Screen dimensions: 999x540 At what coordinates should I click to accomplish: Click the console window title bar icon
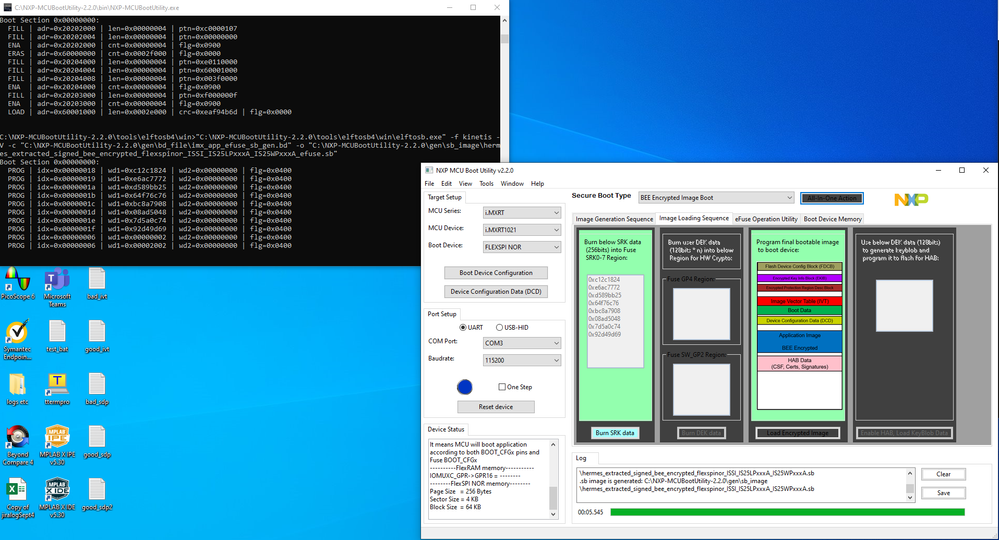click(x=7, y=8)
